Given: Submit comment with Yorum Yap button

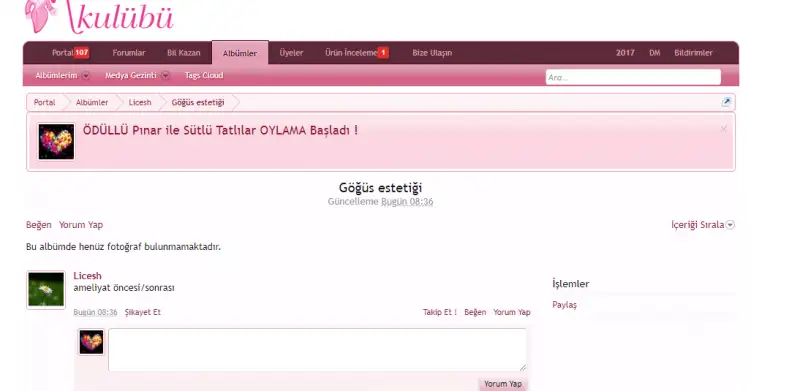Looking at the screenshot, I should pyautogui.click(x=503, y=384).
